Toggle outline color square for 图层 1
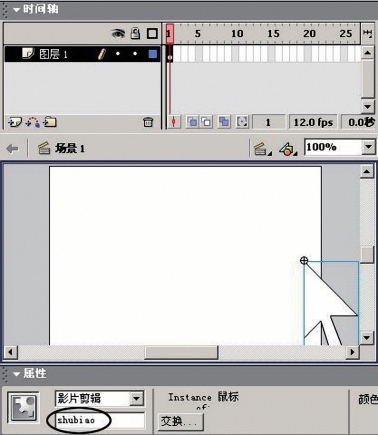This screenshot has height=435, width=378. tap(153, 54)
